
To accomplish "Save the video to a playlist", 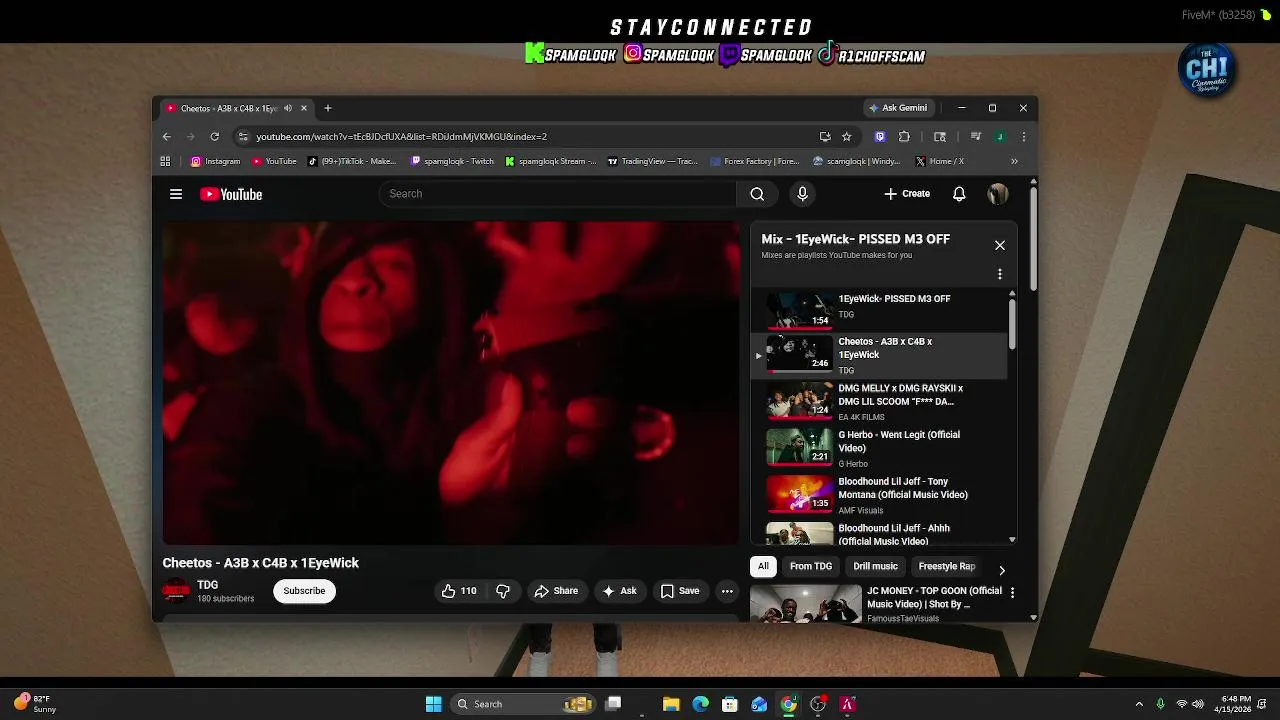I will [680, 591].
